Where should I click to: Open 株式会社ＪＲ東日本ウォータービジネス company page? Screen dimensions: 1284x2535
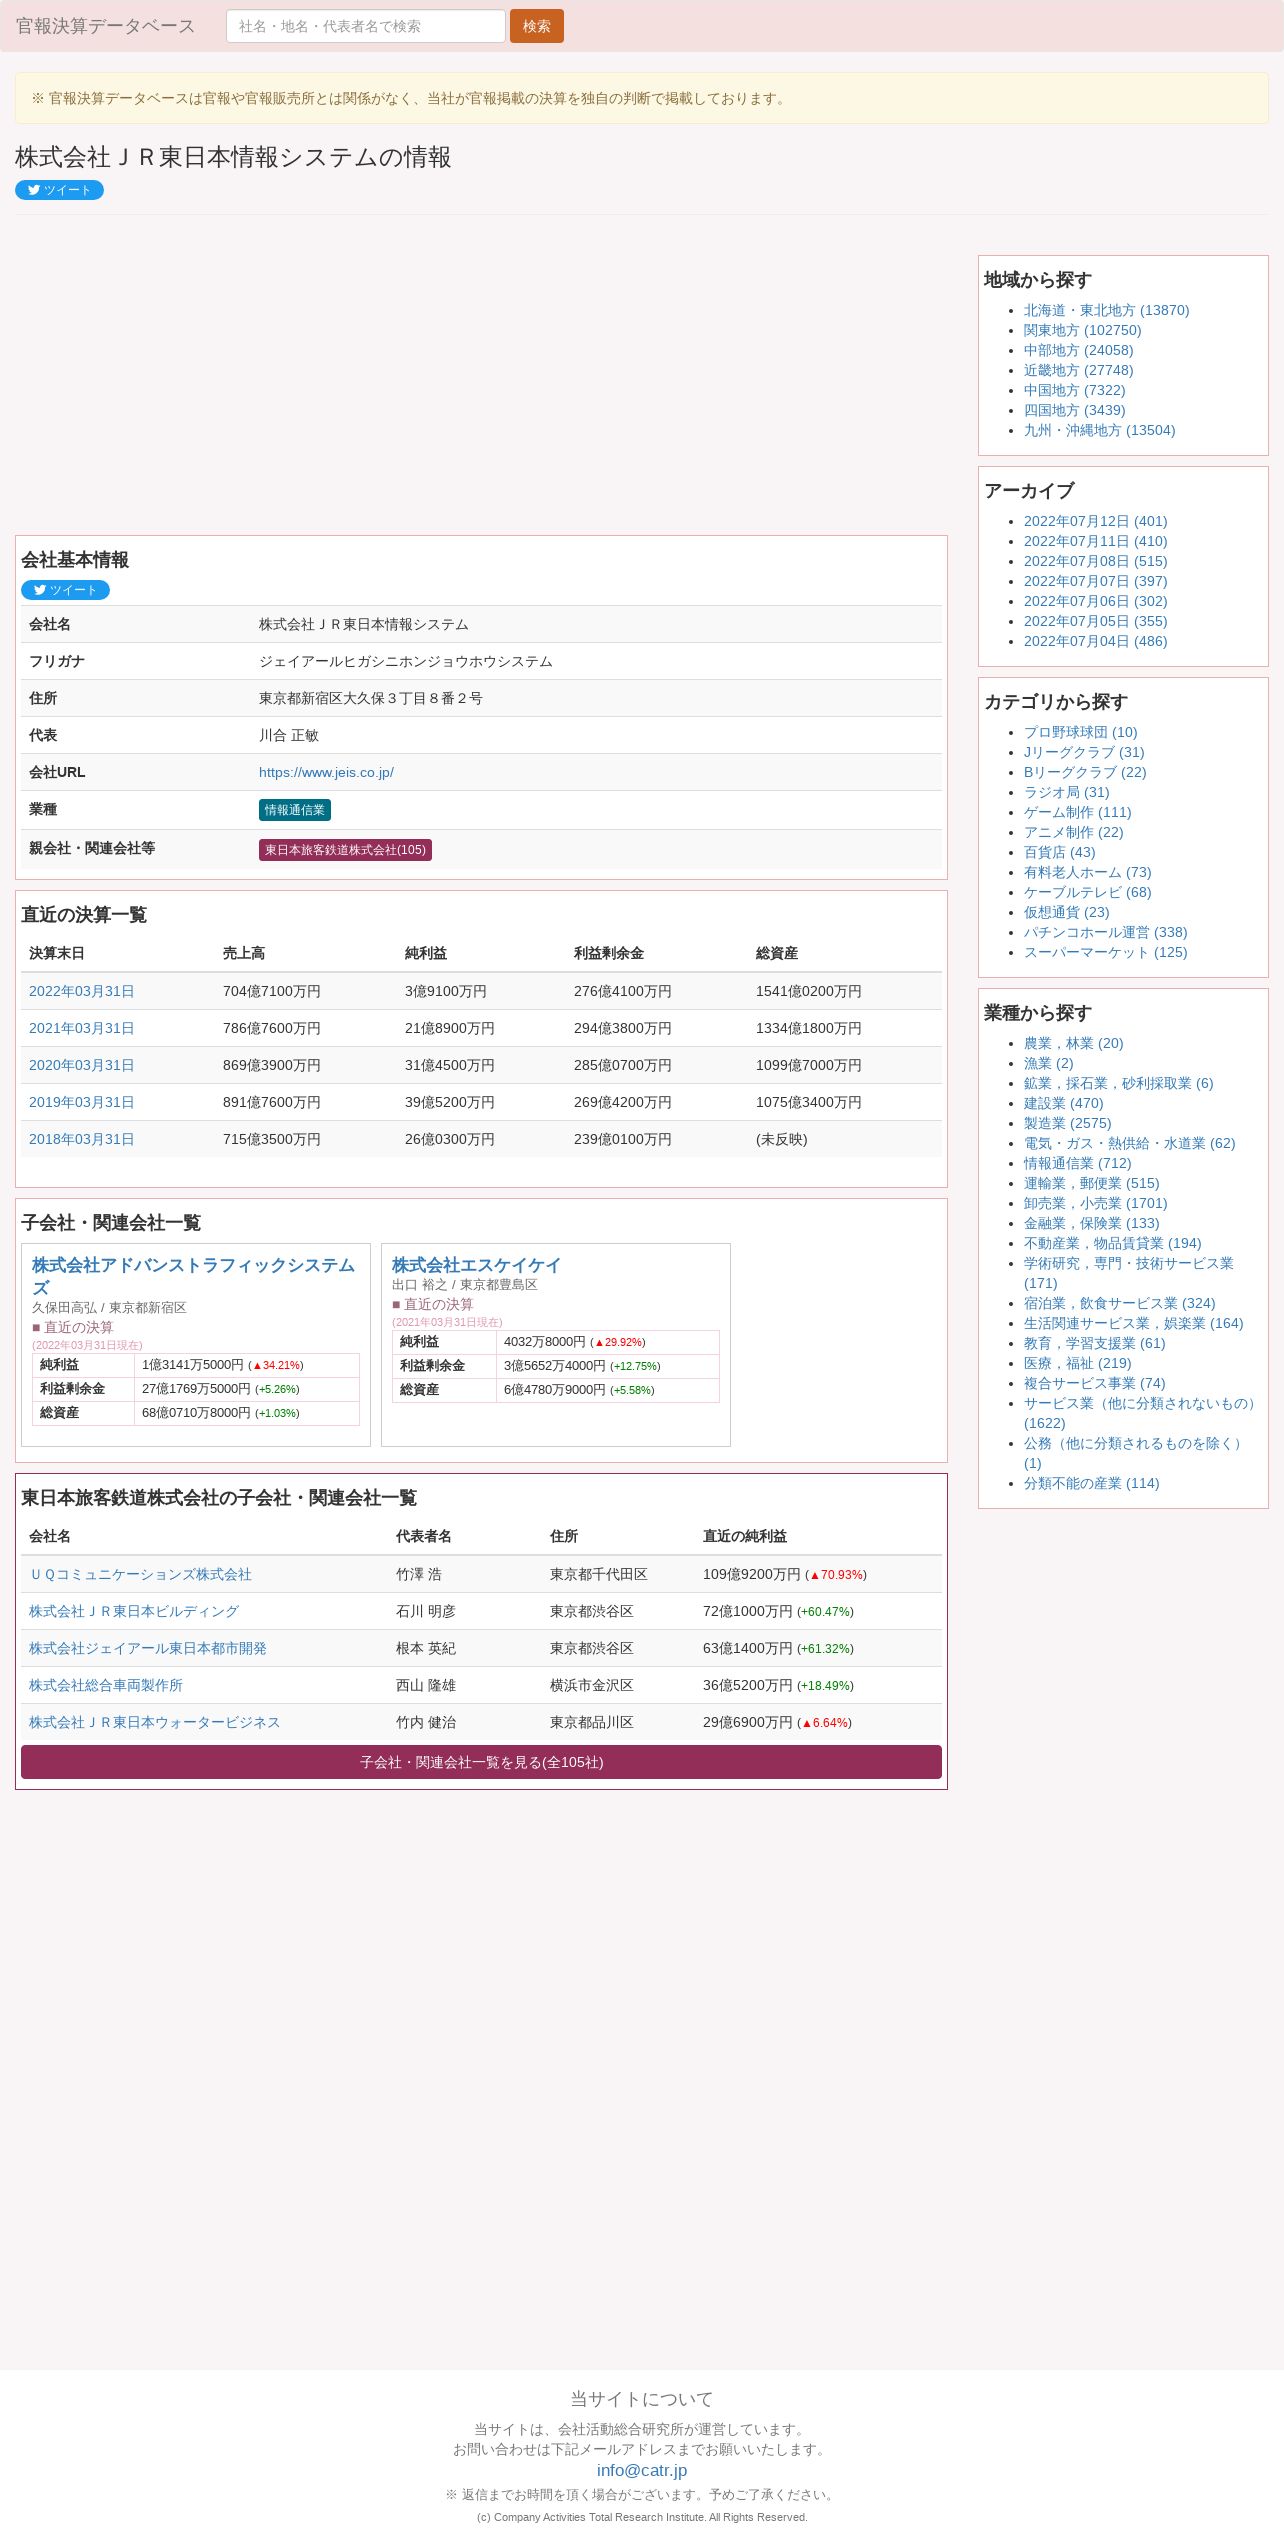154,1722
